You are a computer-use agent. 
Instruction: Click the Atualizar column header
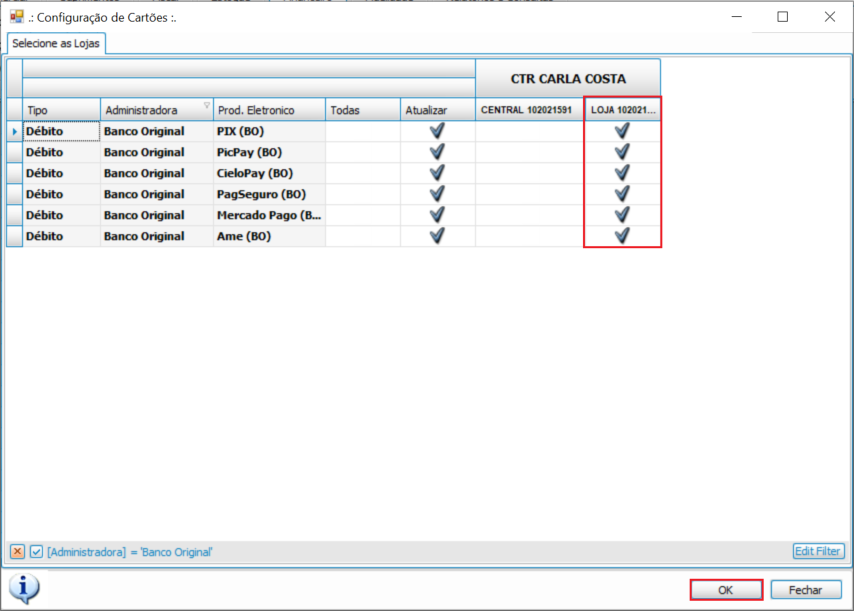pyautogui.click(x=438, y=110)
